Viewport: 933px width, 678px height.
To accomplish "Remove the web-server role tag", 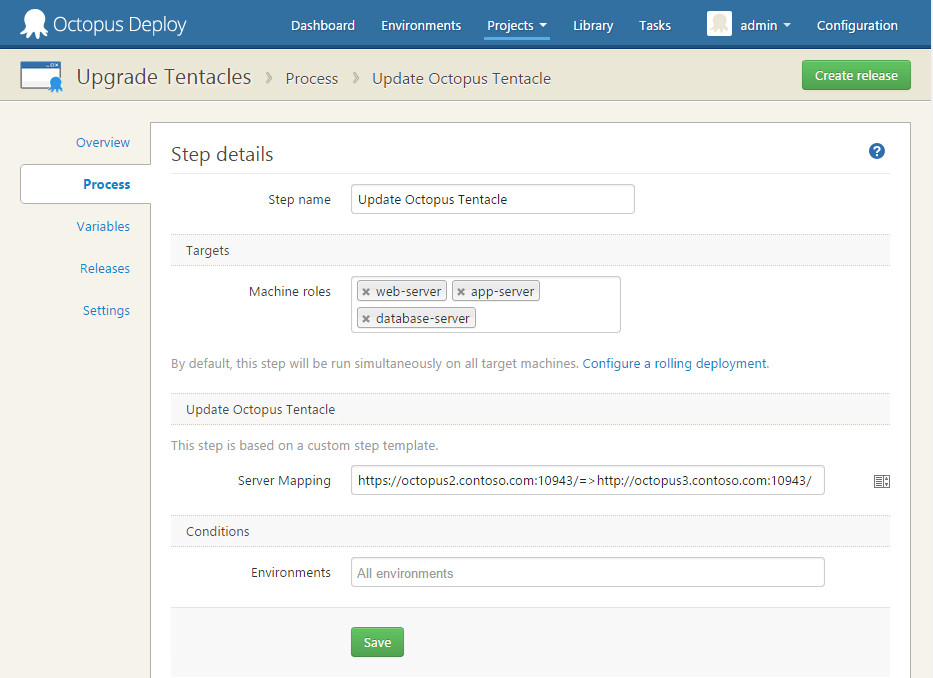I will [366, 292].
